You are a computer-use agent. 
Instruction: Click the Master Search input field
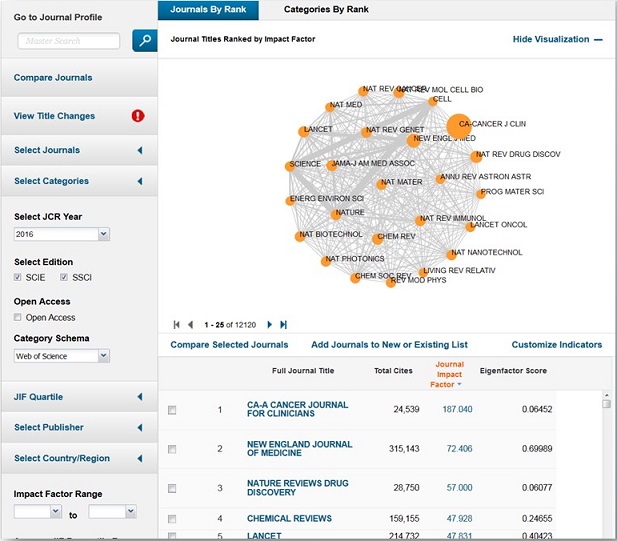point(68,41)
